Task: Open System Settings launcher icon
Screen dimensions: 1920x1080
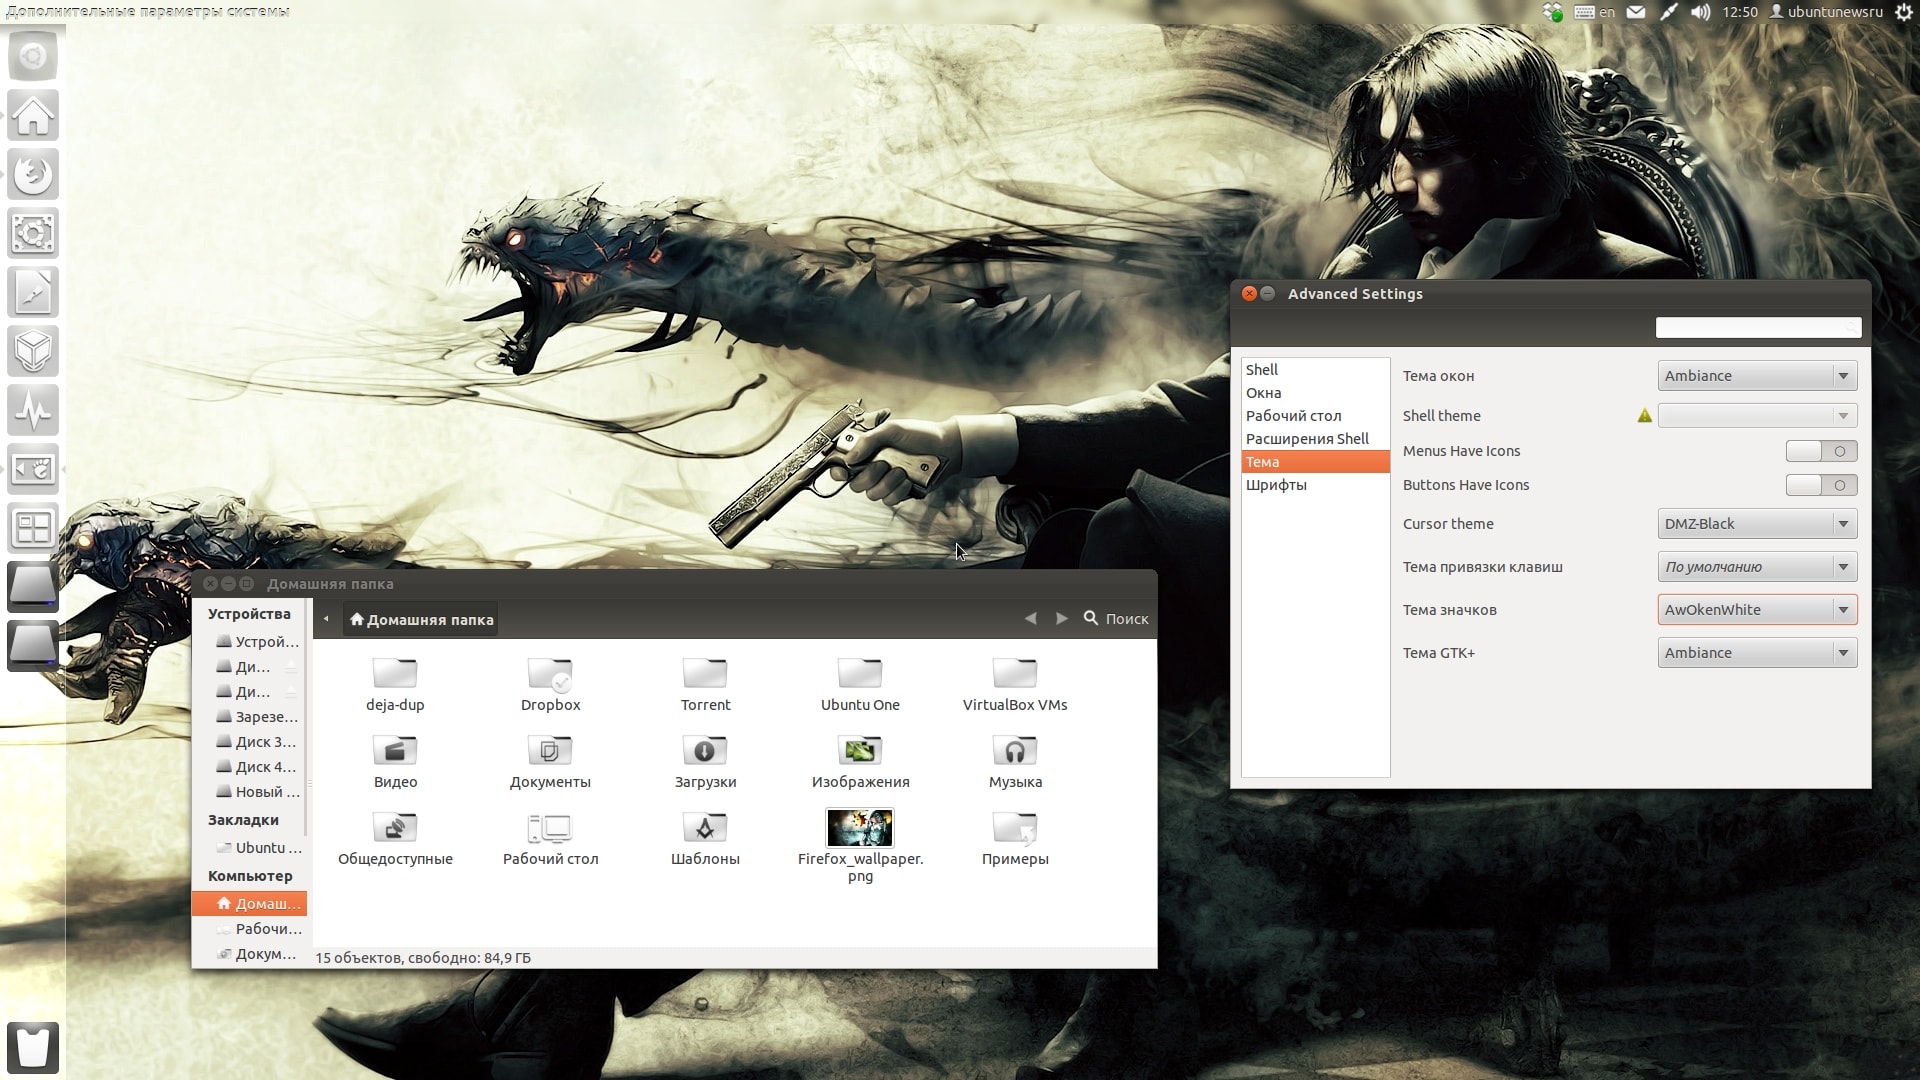Action: point(33,233)
